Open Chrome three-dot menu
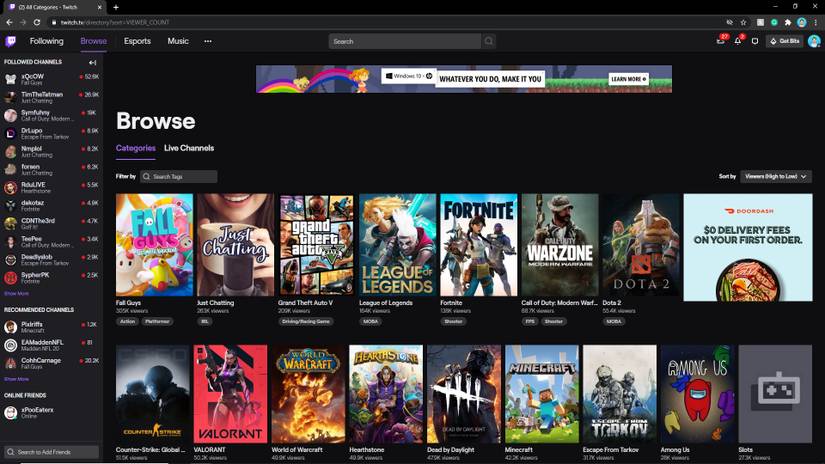The image size is (825, 464). tap(816, 22)
